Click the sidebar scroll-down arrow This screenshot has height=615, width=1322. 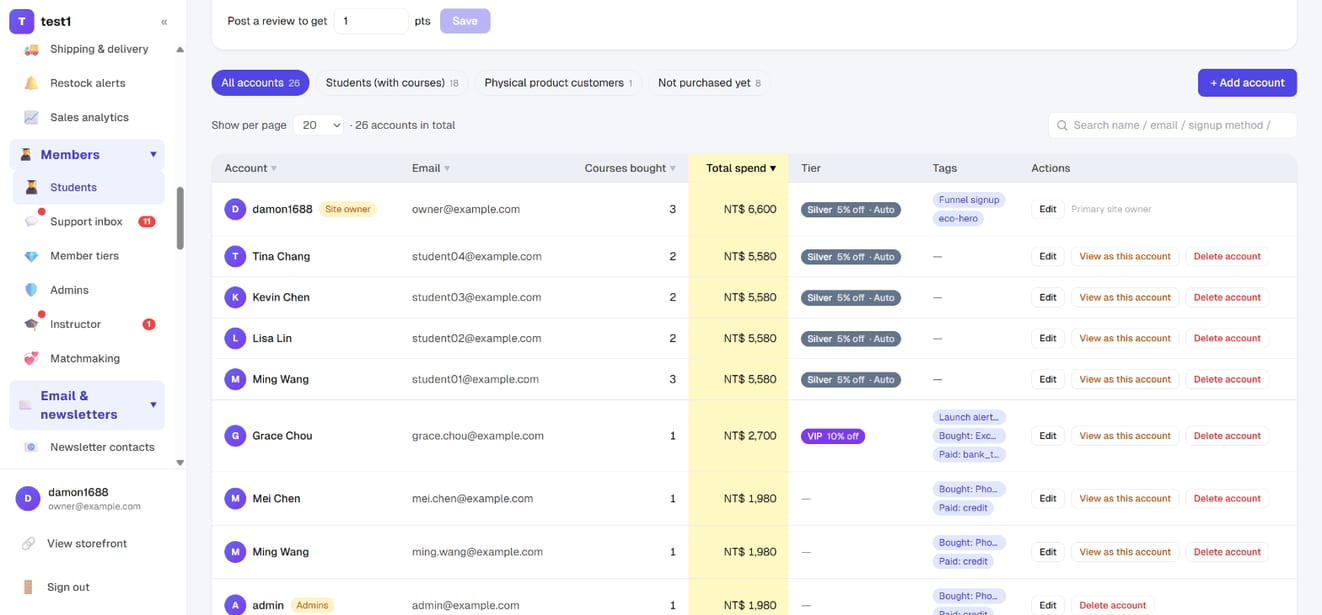180,463
